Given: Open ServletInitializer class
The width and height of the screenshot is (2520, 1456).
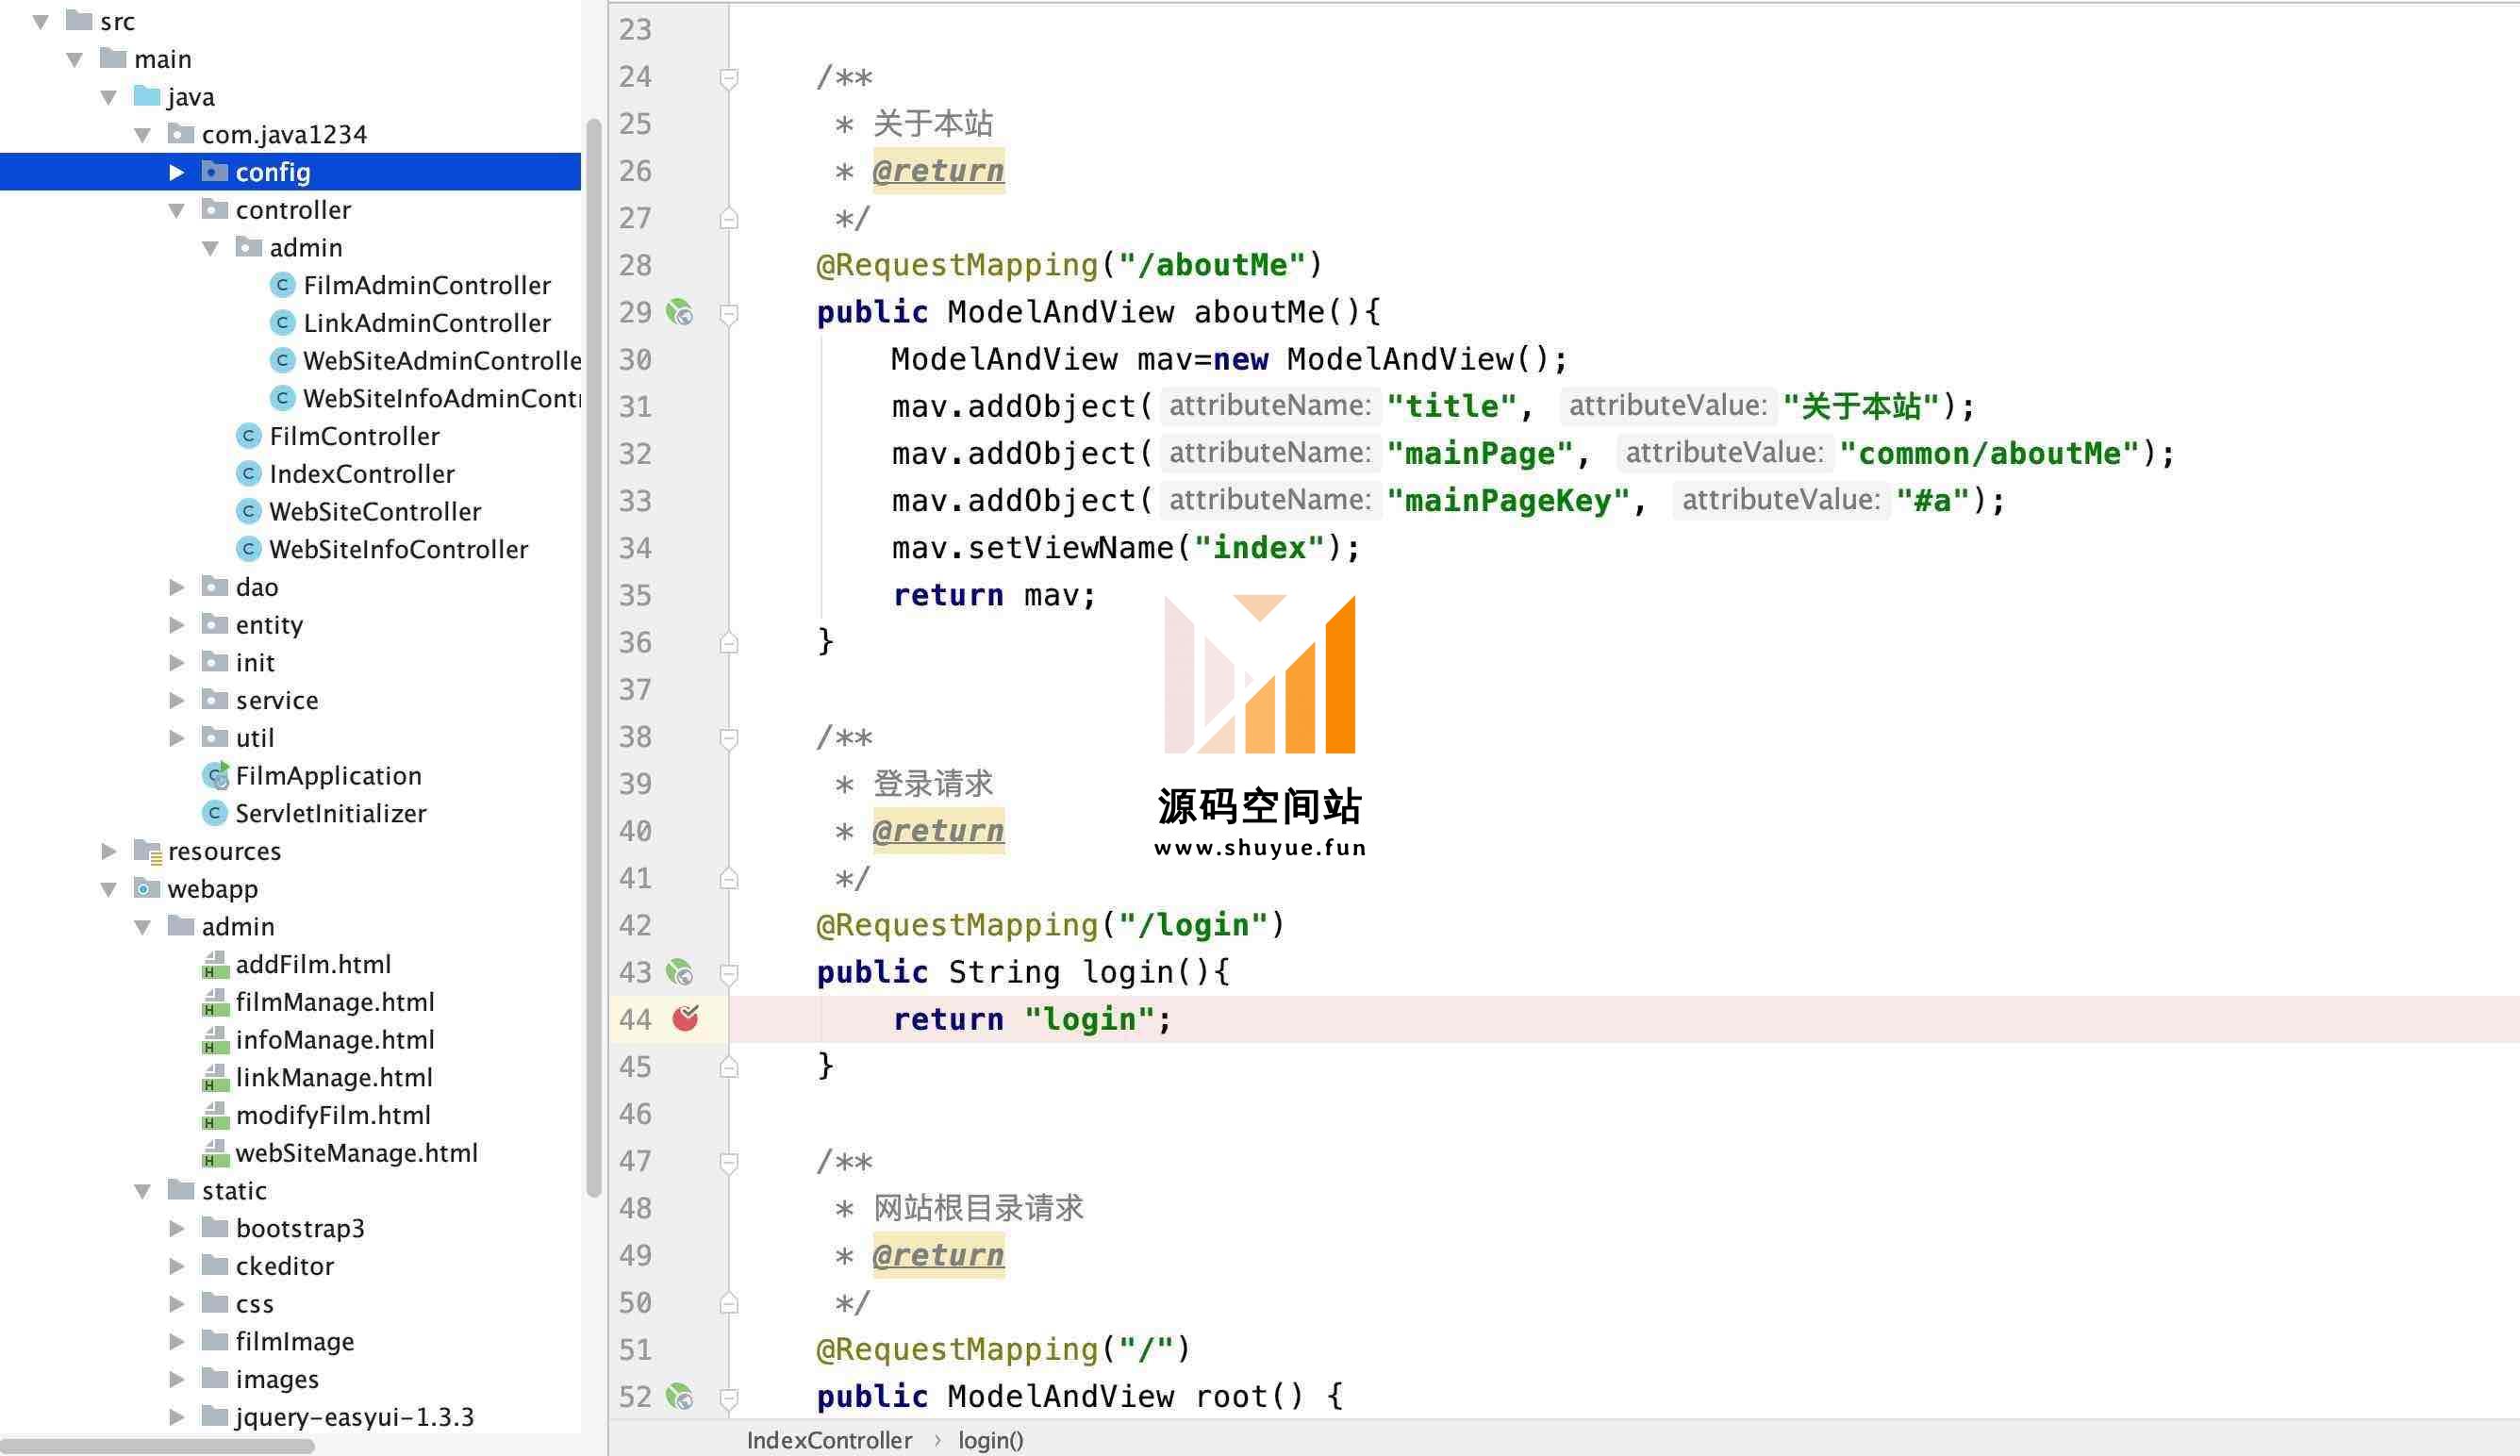Looking at the screenshot, I should click(314, 813).
